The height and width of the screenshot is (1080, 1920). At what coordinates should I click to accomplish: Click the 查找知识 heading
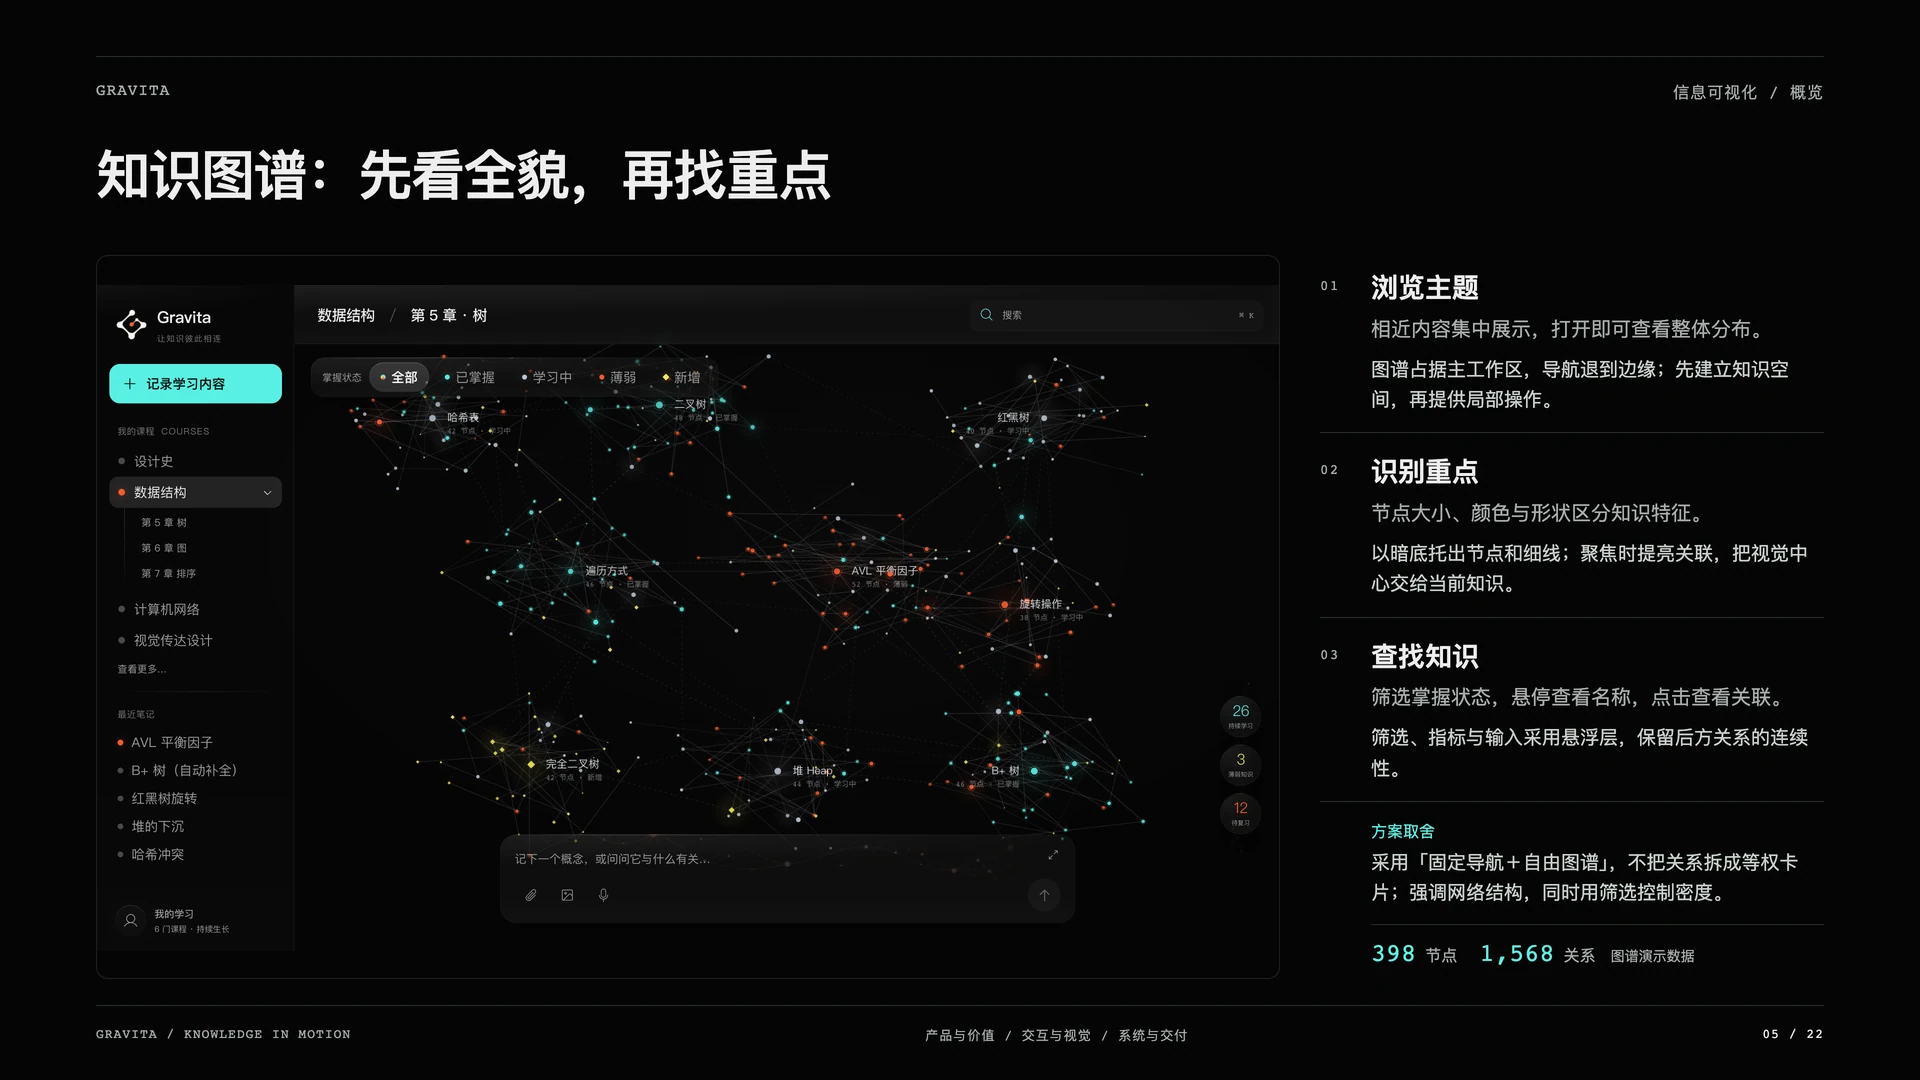pos(1425,657)
